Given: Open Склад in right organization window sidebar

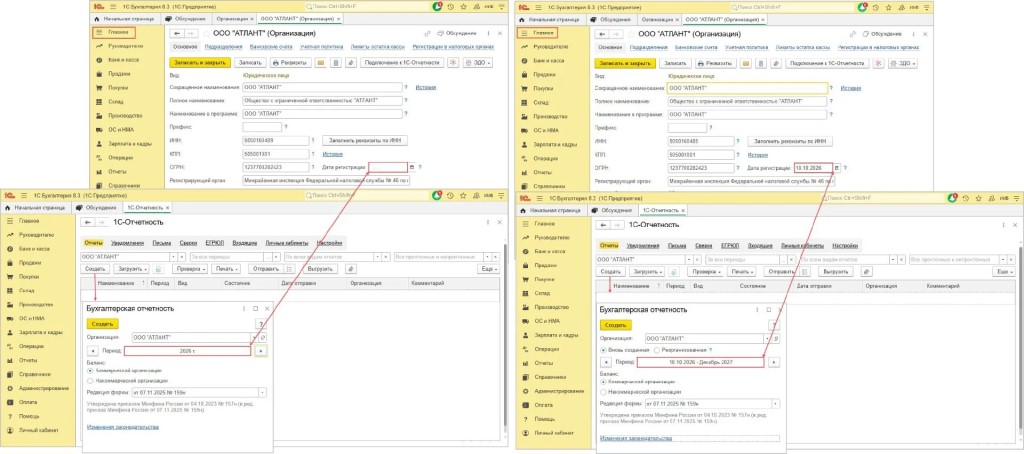Looking at the screenshot, I should pyautogui.click(x=540, y=102).
